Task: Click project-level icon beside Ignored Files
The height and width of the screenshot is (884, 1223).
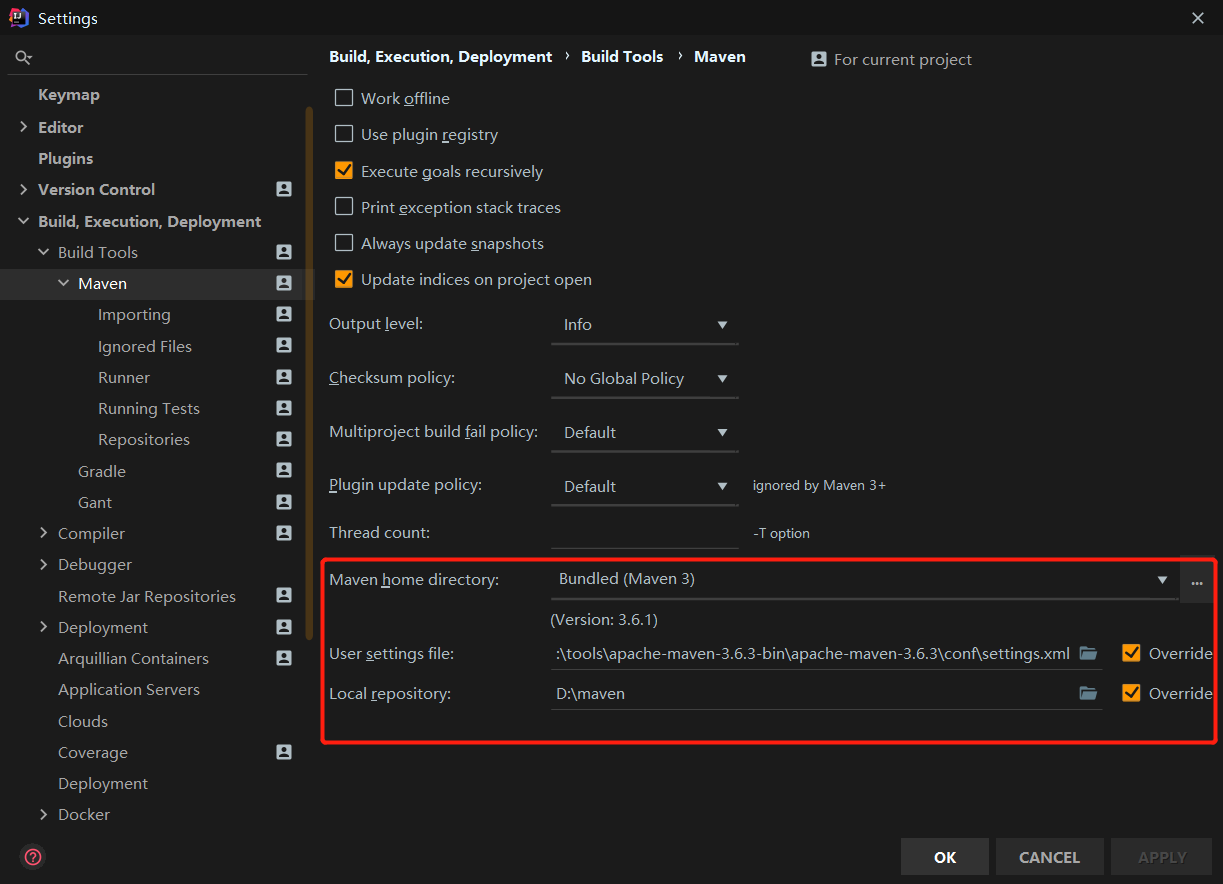Action: pyautogui.click(x=284, y=346)
